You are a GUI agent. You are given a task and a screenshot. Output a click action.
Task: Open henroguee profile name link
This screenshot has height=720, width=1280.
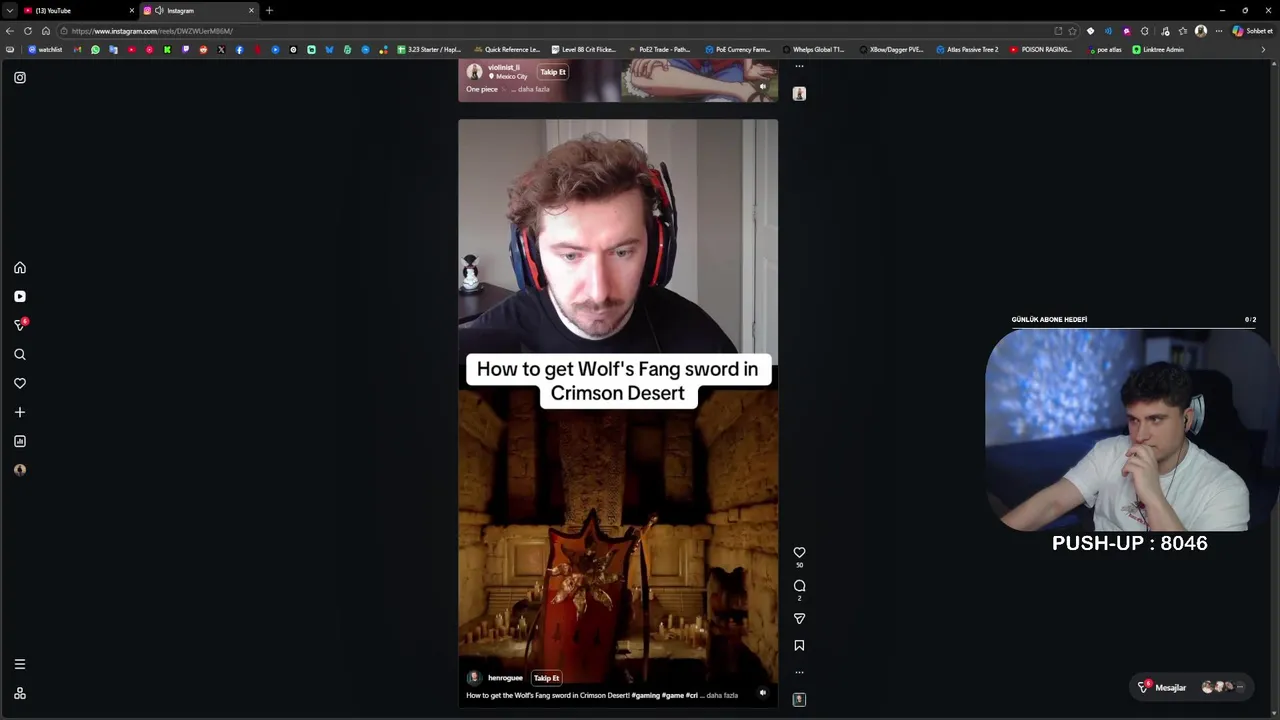pos(505,678)
